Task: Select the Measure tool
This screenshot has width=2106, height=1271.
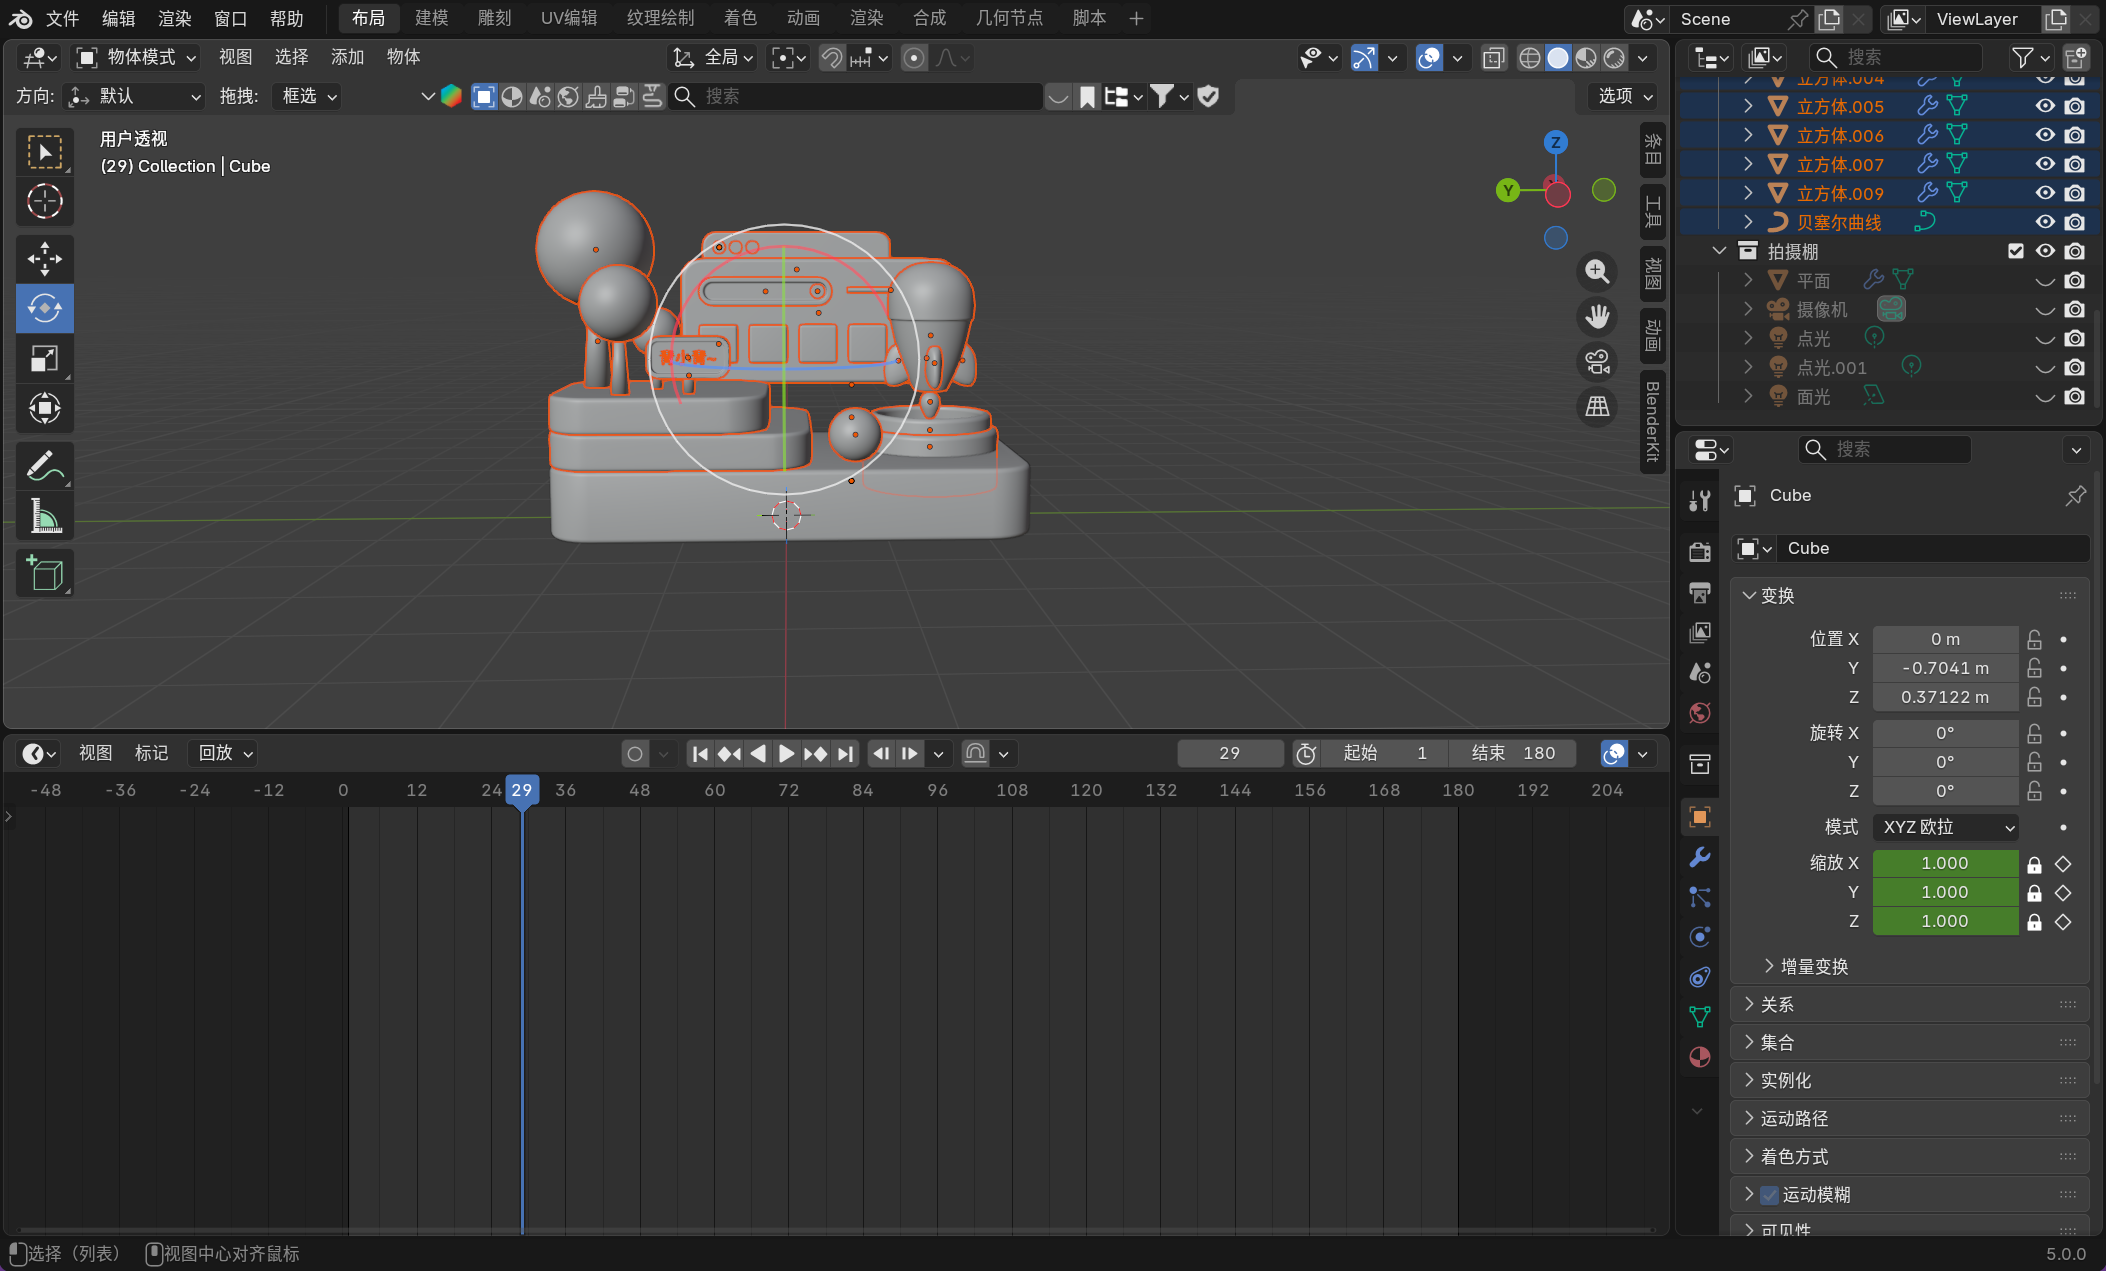Action: coord(44,517)
